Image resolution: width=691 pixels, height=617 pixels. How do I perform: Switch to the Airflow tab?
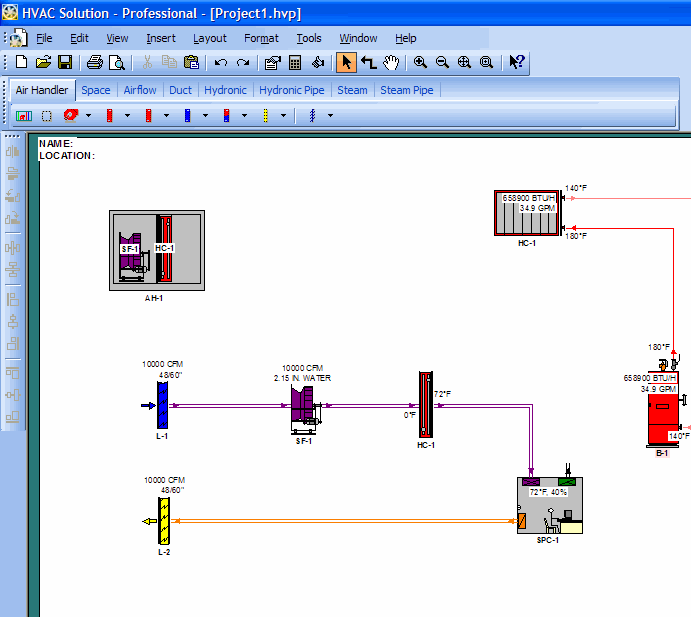[x=140, y=90]
